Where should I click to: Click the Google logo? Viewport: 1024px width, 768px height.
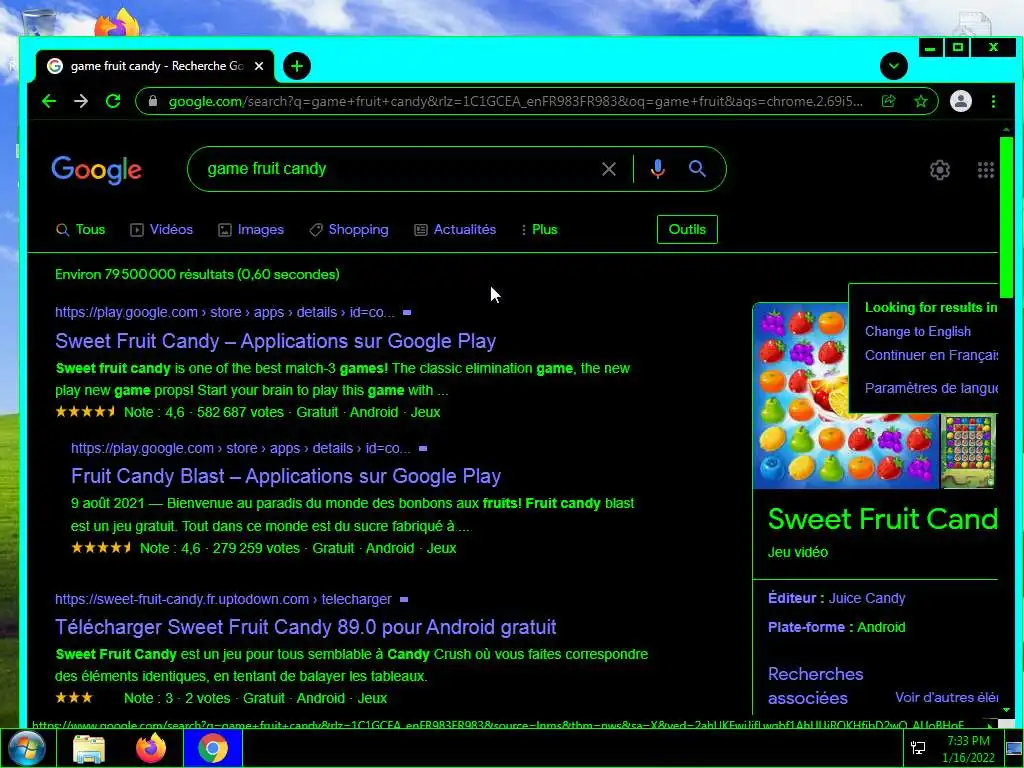tap(97, 170)
